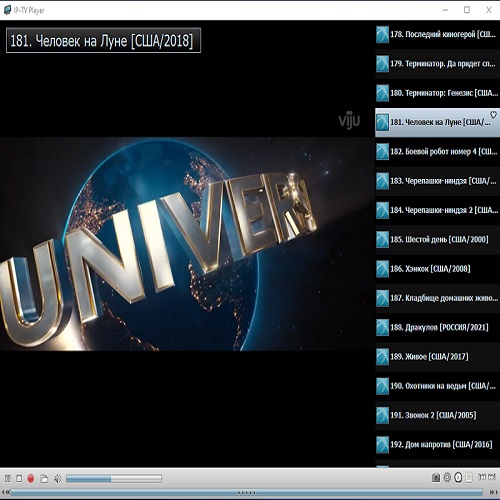Open file using the folder icon
This screenshot has height=500, width=500.
tap(44, 479)
